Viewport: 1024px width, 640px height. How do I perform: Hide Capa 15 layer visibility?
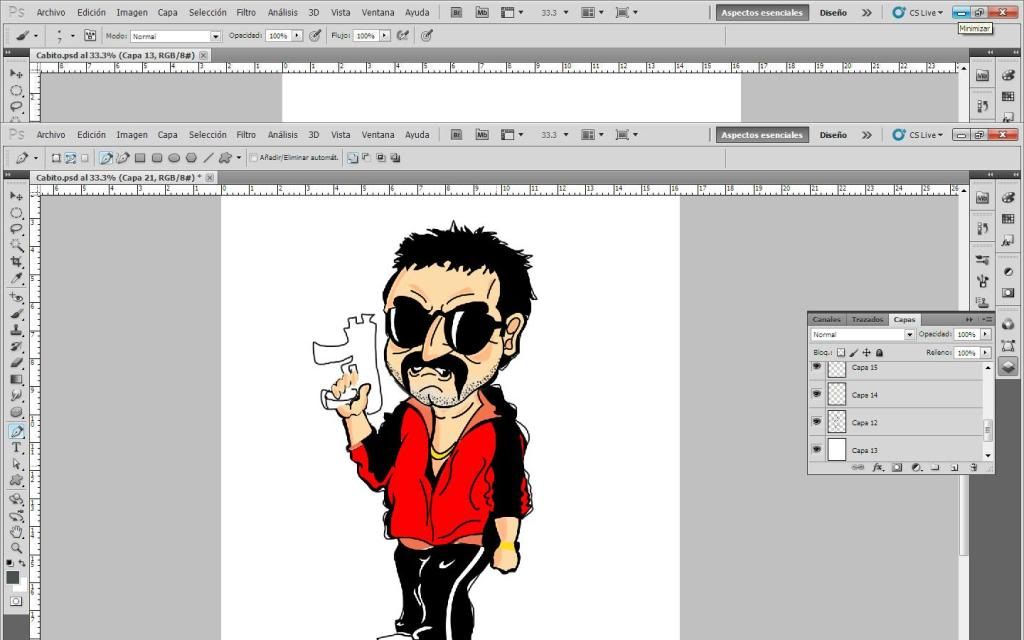[816, 367]
